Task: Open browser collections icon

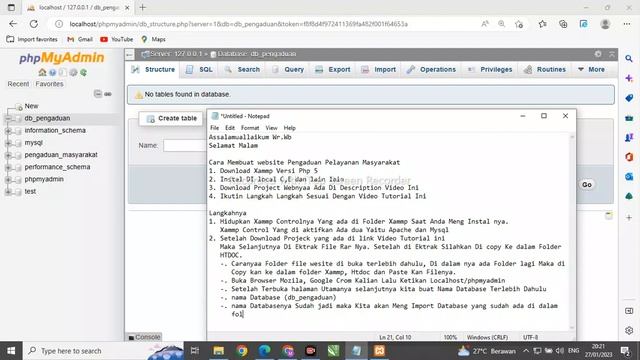Action: [x=563, y=24]
